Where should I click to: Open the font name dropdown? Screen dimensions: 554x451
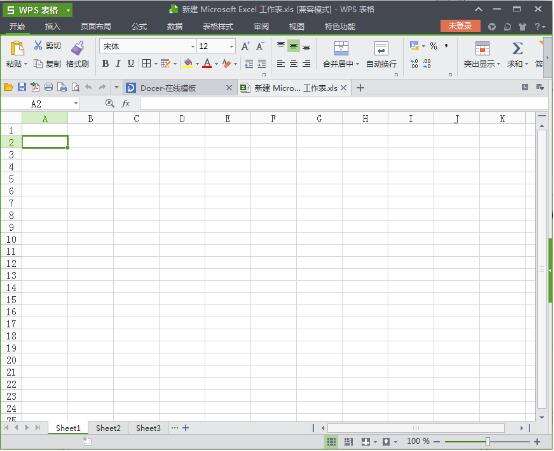193,46
